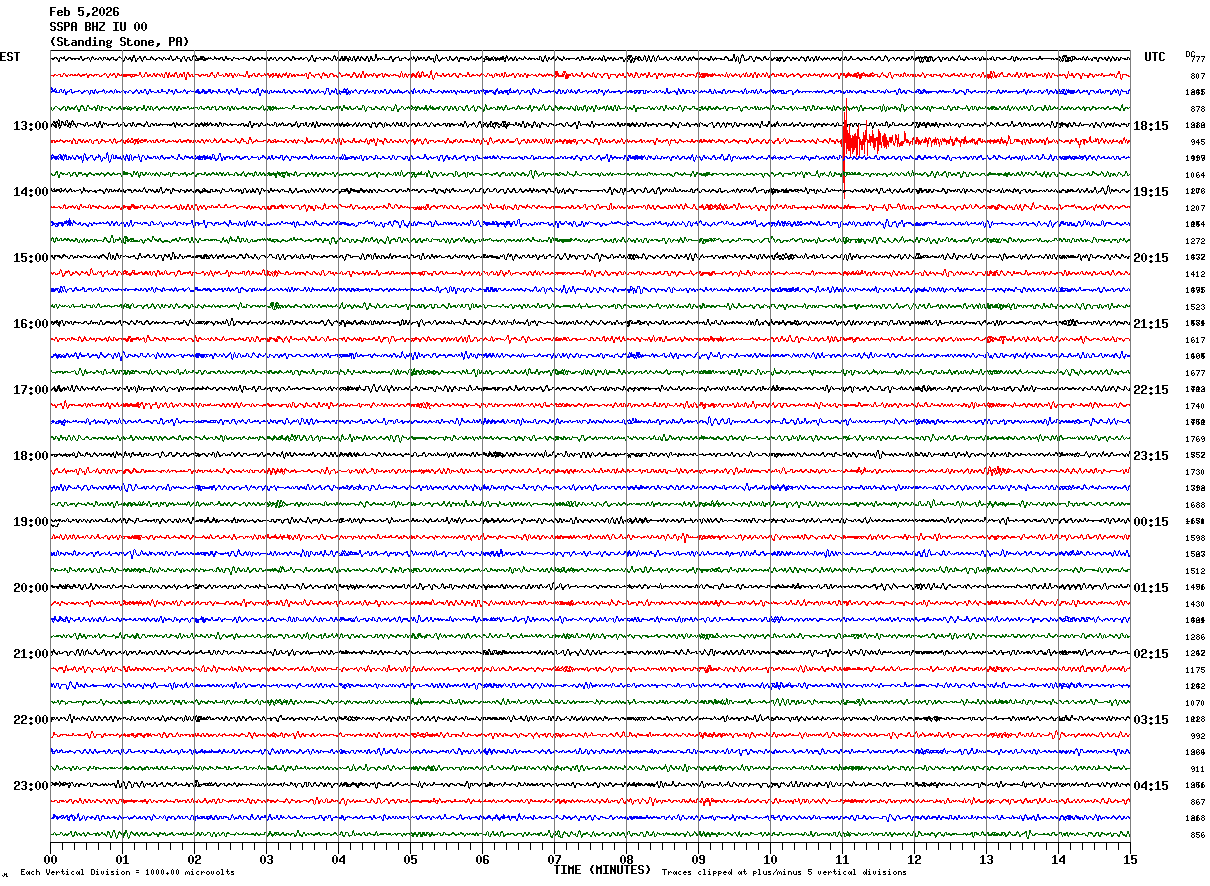
Task: Click the DC offset value '878'
Action: tap(1197, 109)
